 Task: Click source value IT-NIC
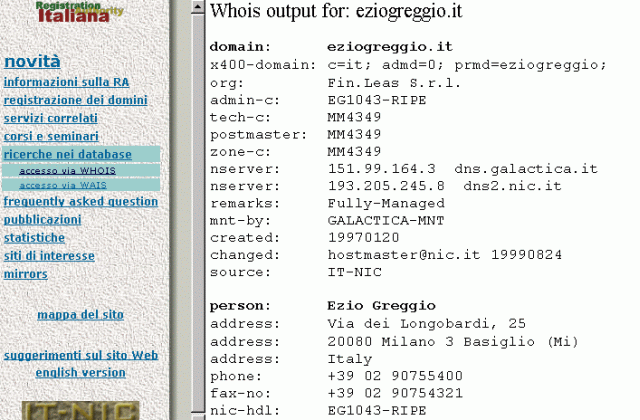[x=354, y=272]
